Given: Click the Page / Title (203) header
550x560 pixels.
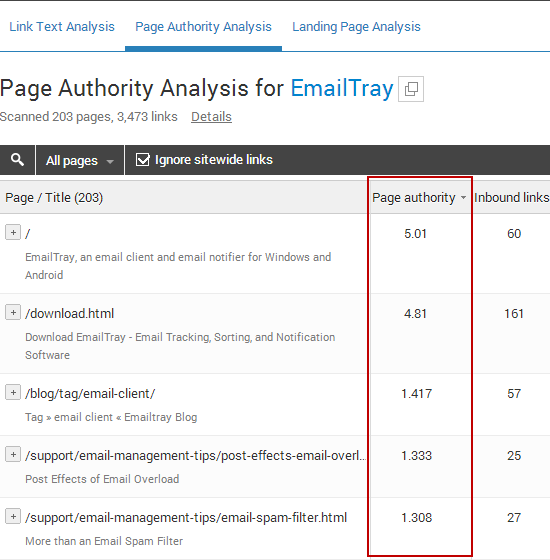Looking at the screenshot, I should [54, 198].
